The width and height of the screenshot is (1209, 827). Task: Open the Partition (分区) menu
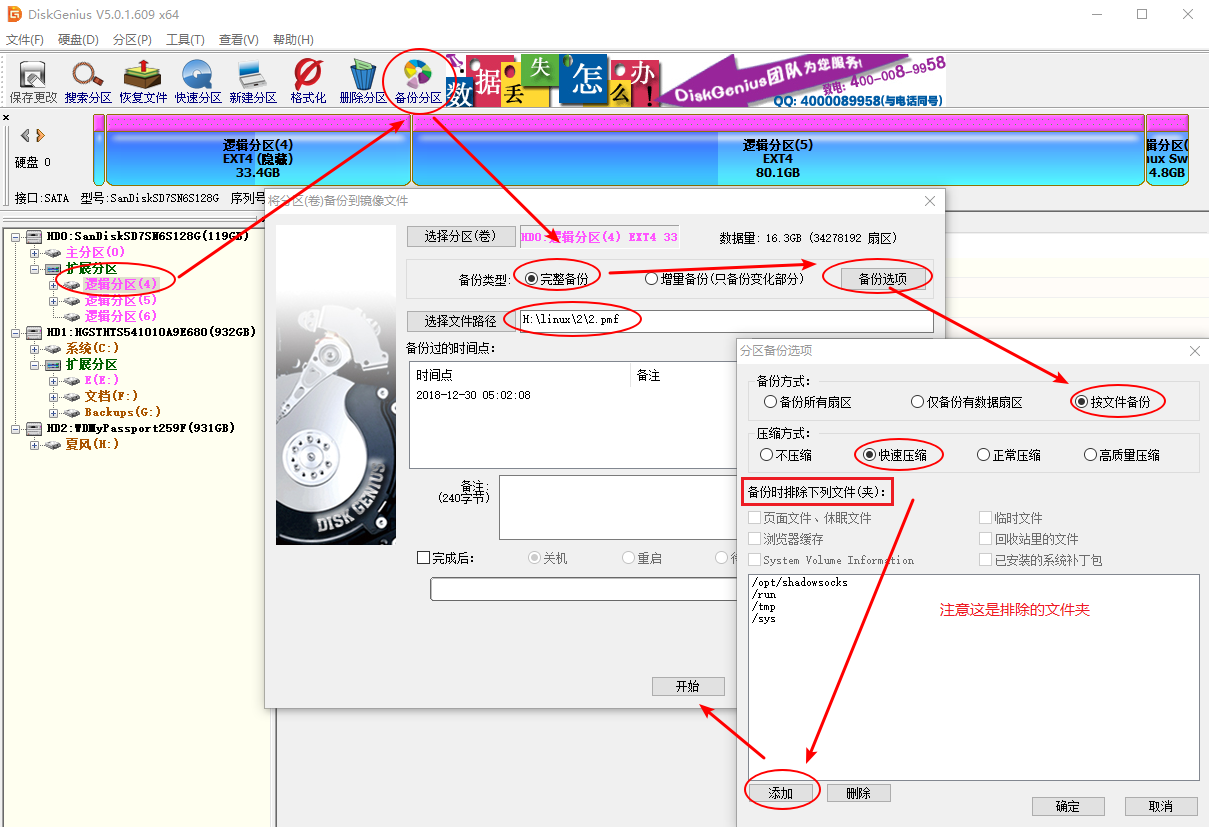[x=132, y=40]
